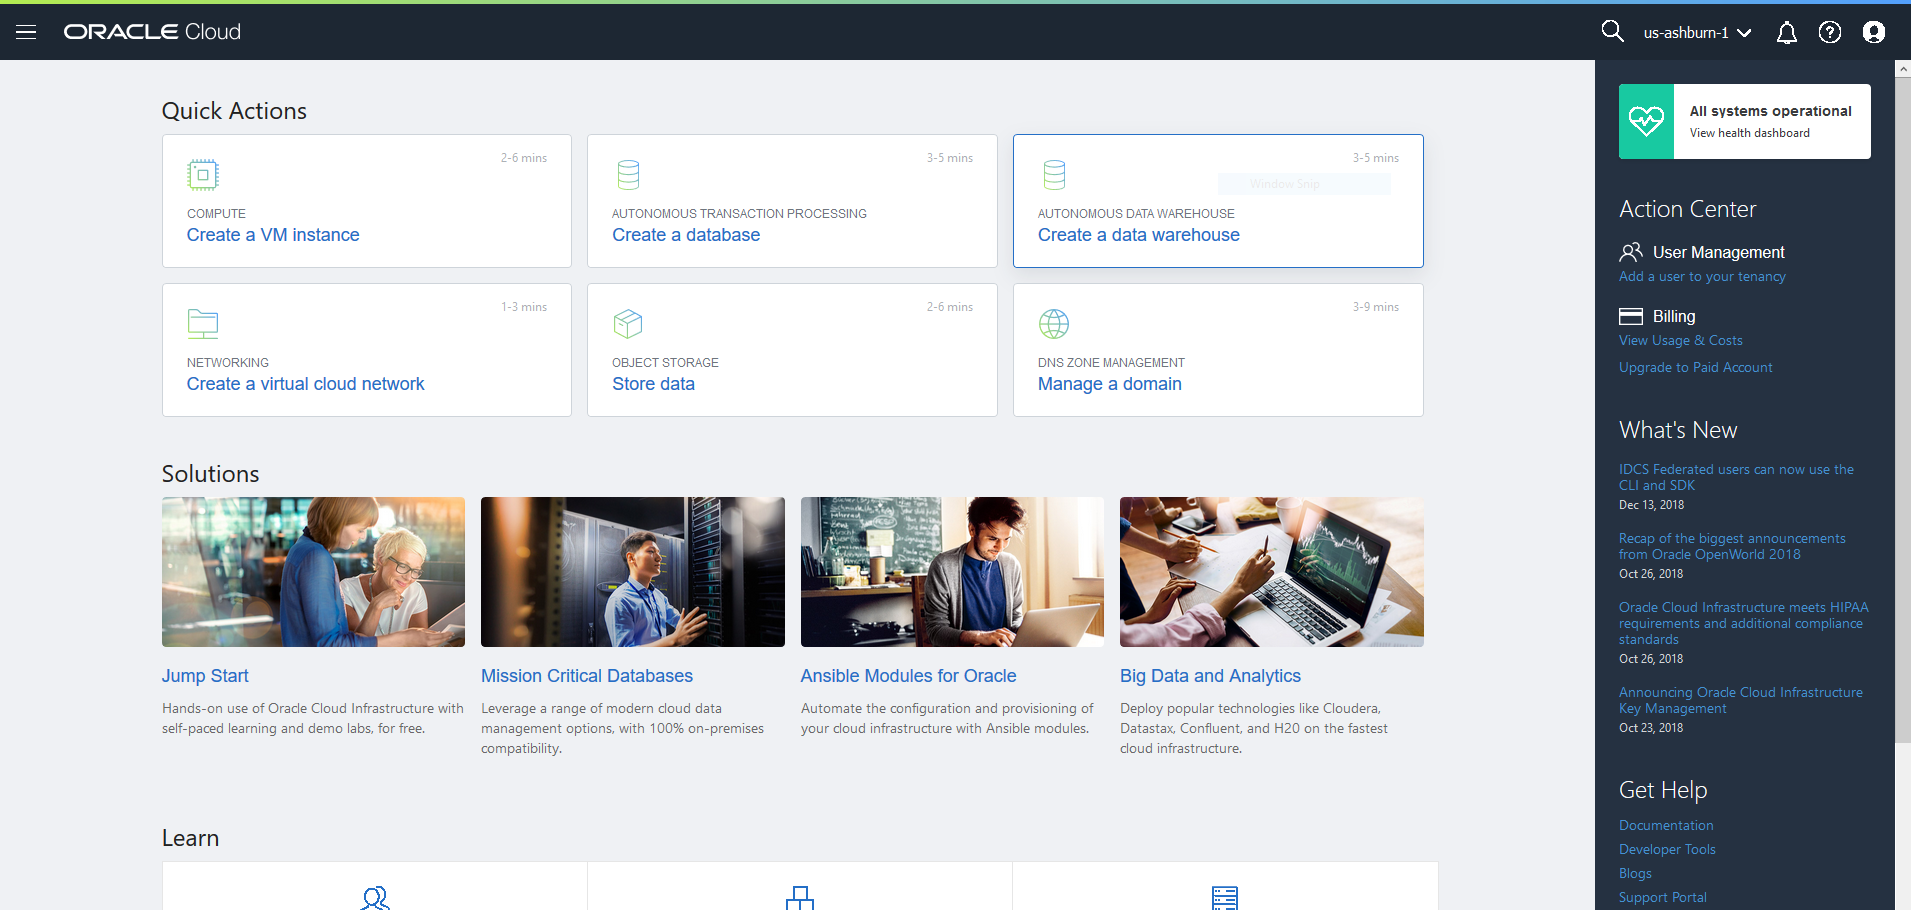Click the DNS ZONE MANAGEMENT label

pos(1111,363)
